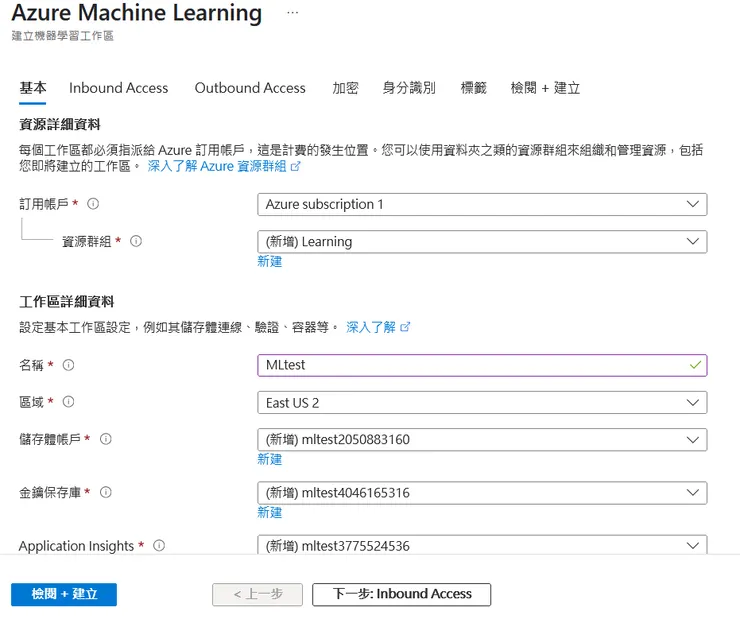
Task: Click info icon beside 區域 label
Action: pos(68,402)
